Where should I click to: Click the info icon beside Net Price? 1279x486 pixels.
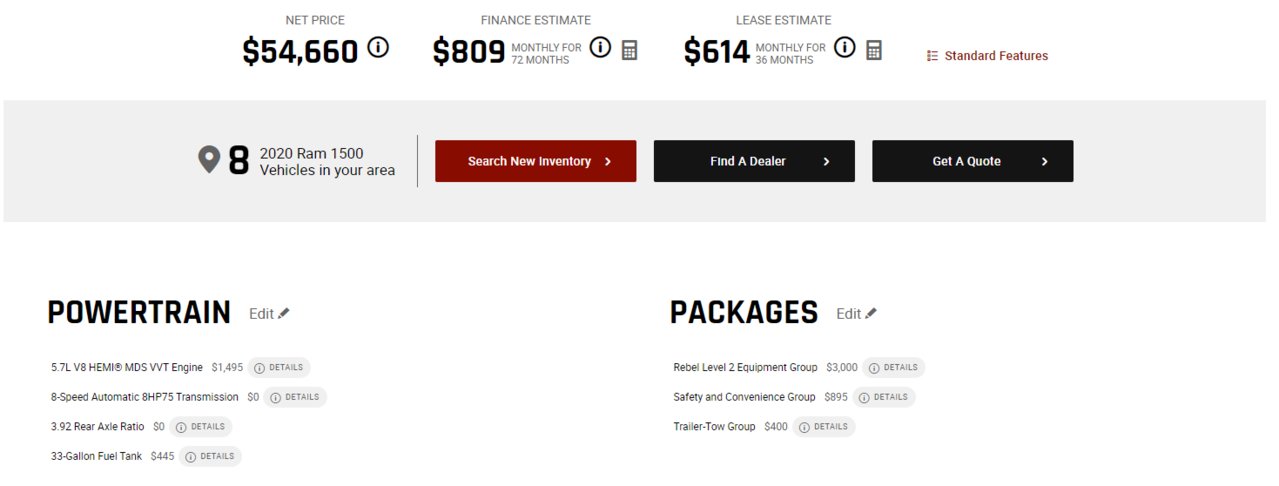378,47
